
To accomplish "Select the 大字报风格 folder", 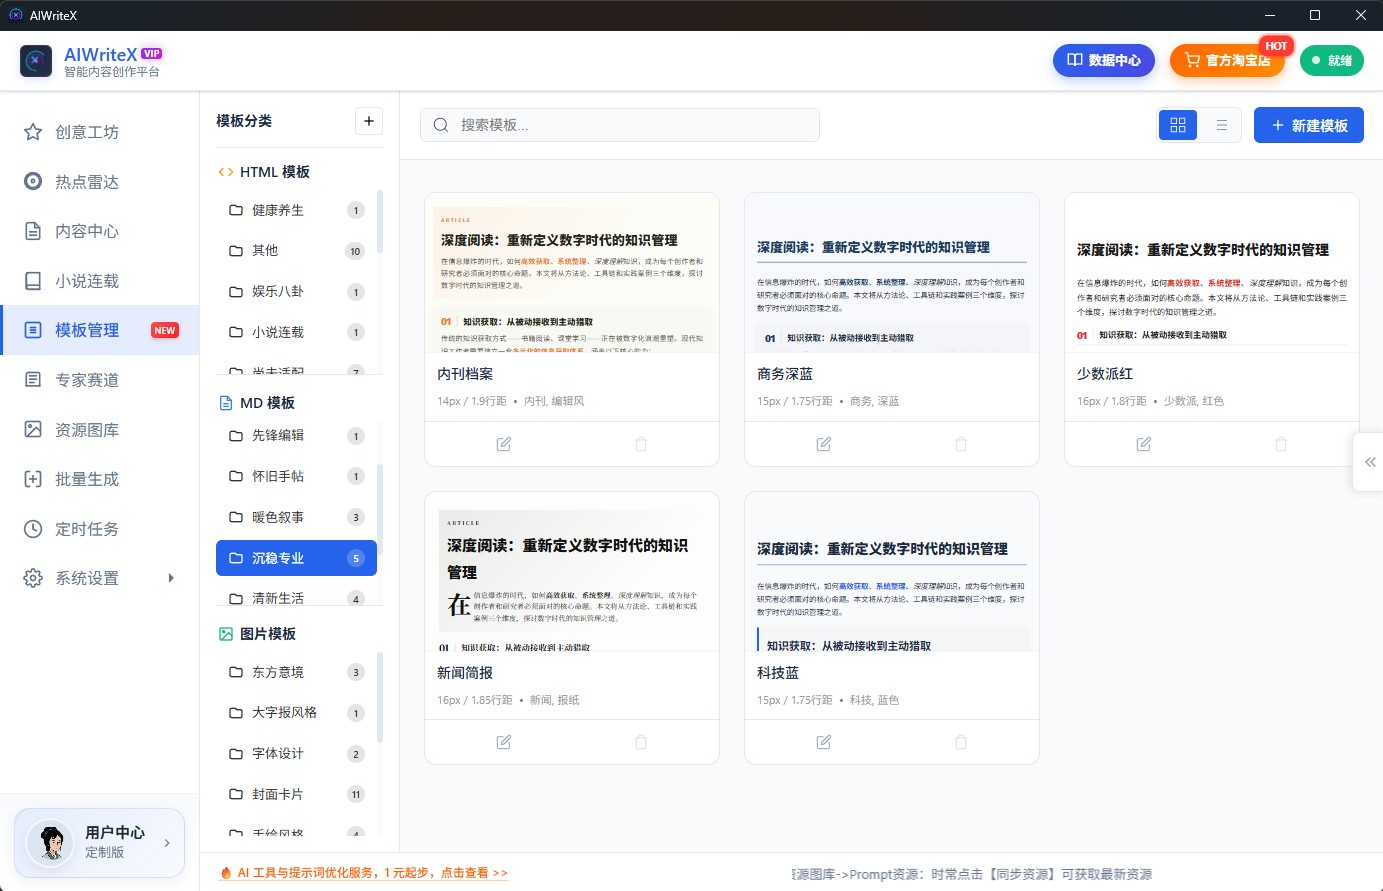I will tap(296, 713).
